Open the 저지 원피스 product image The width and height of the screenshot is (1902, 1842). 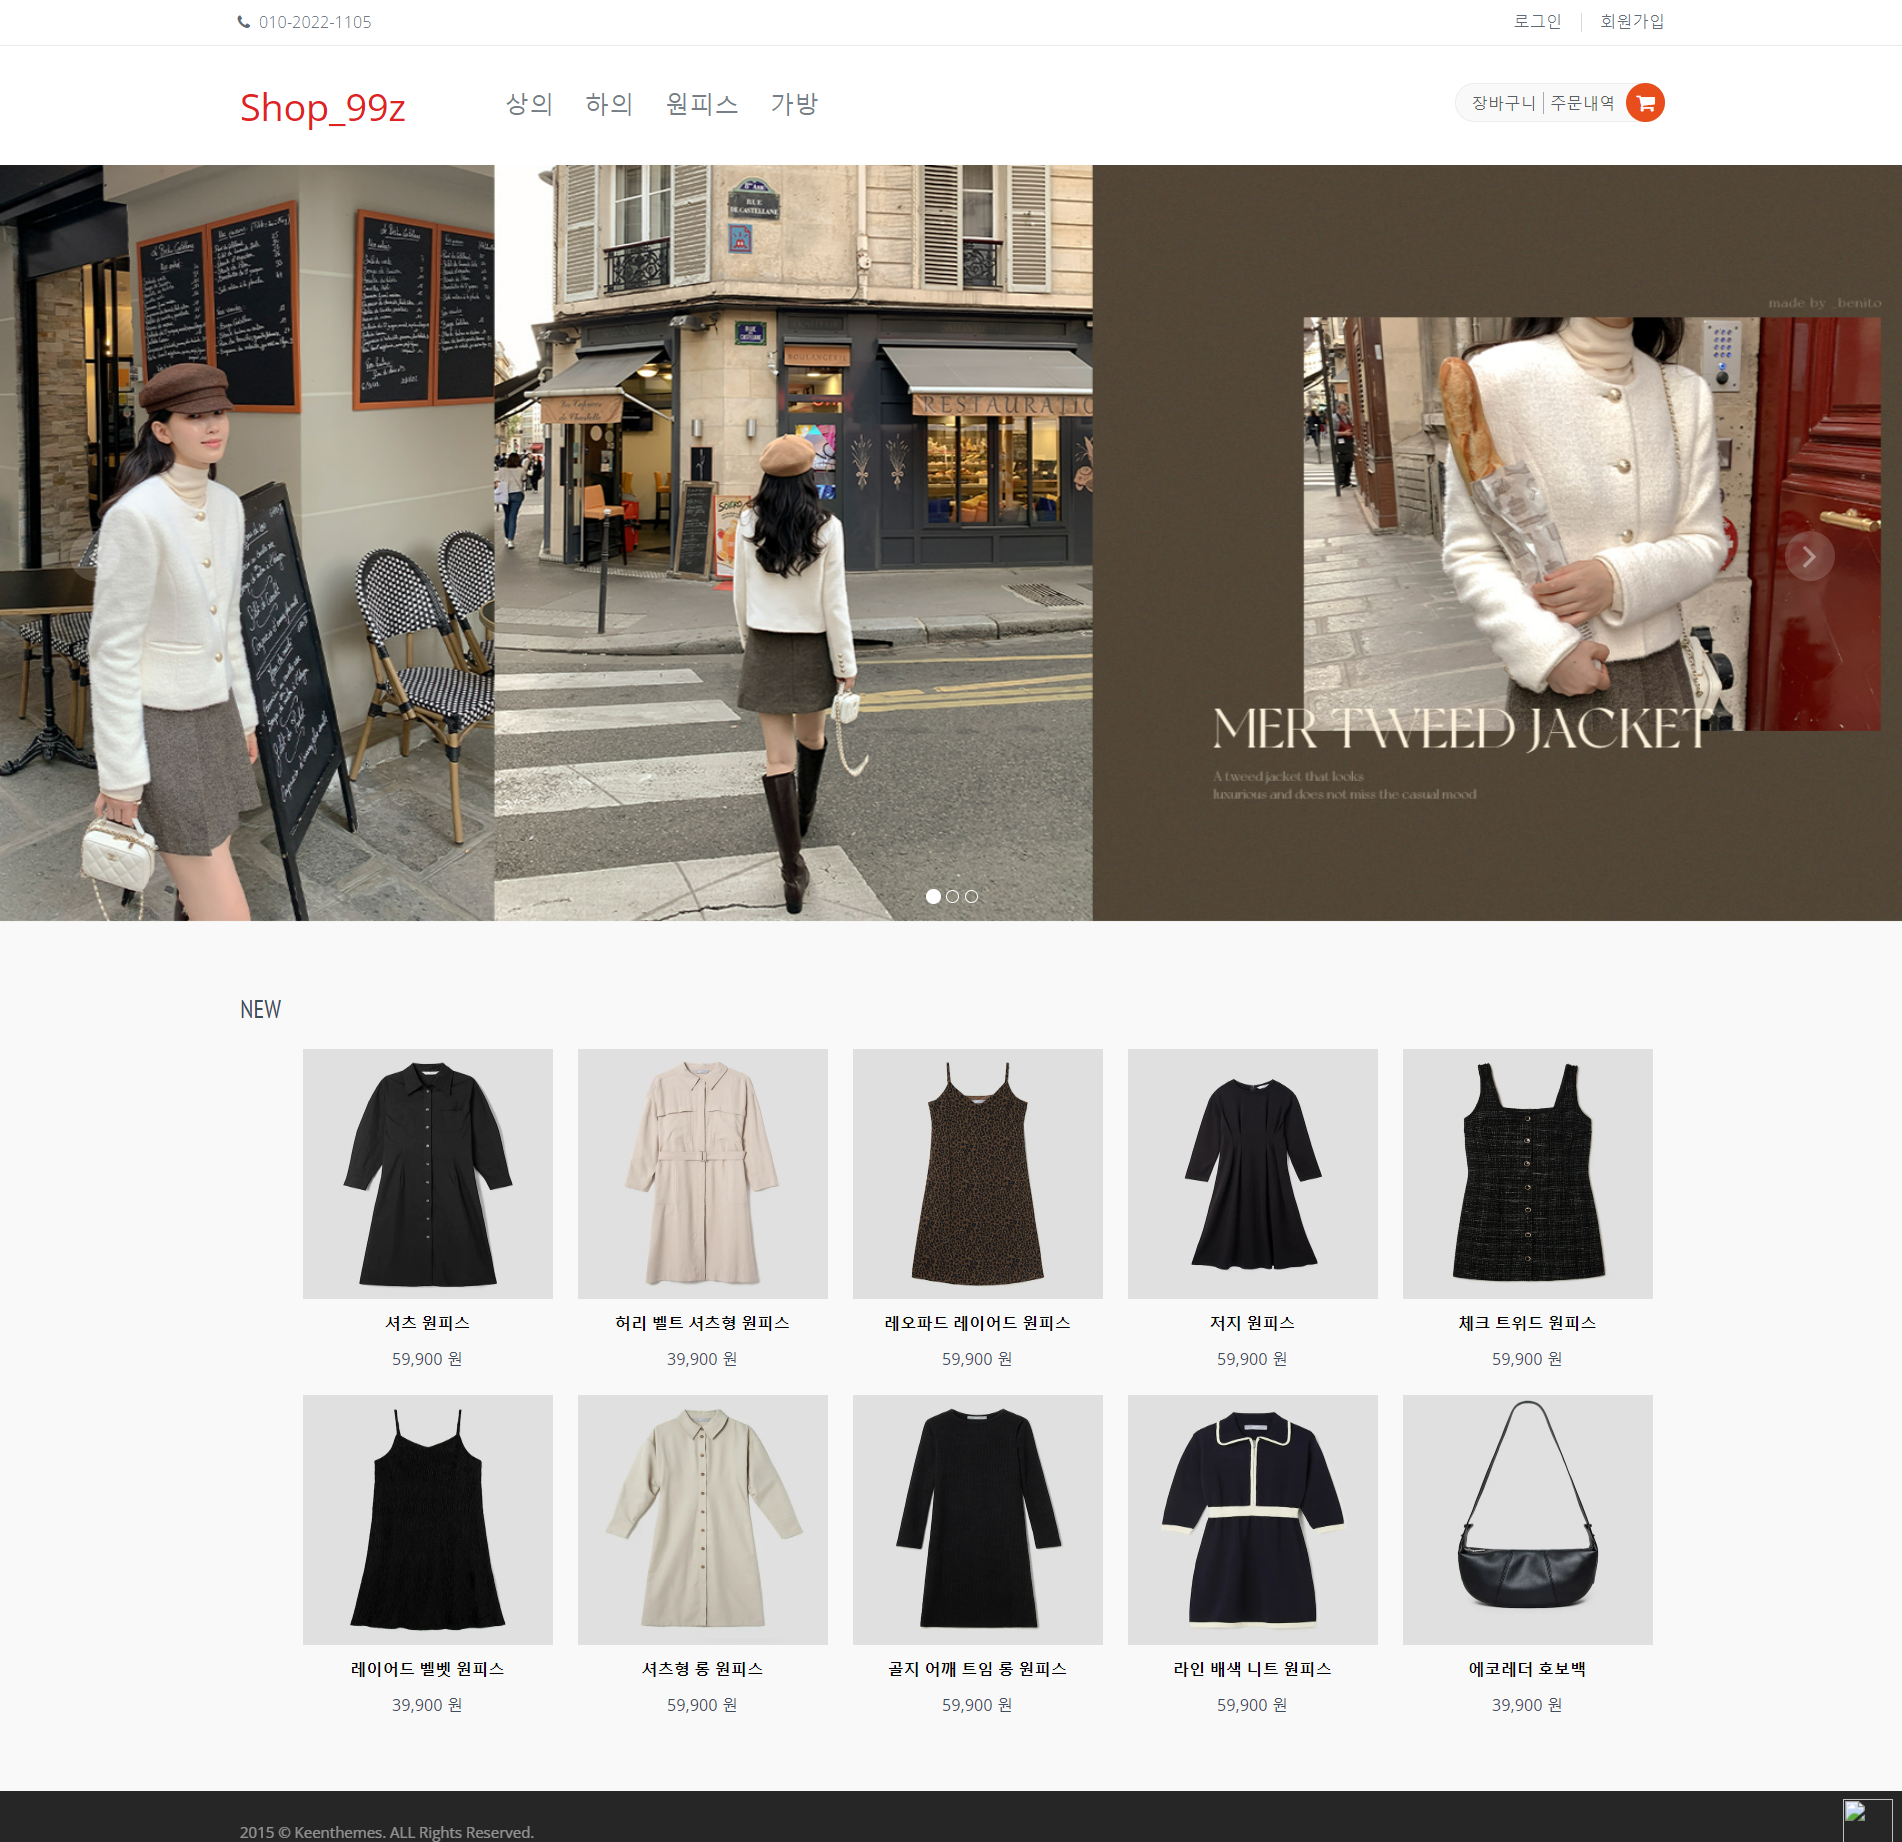coord(1253,1174)
